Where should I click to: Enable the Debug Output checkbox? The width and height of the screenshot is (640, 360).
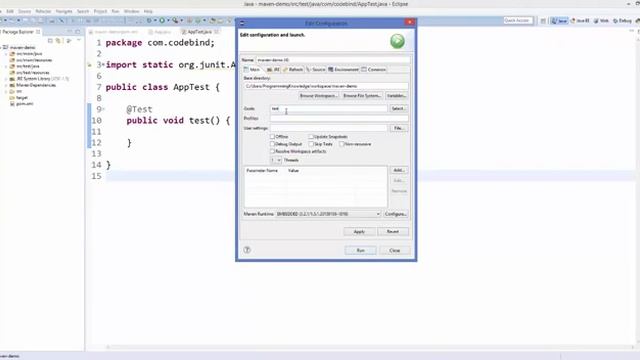coord(272,144)
